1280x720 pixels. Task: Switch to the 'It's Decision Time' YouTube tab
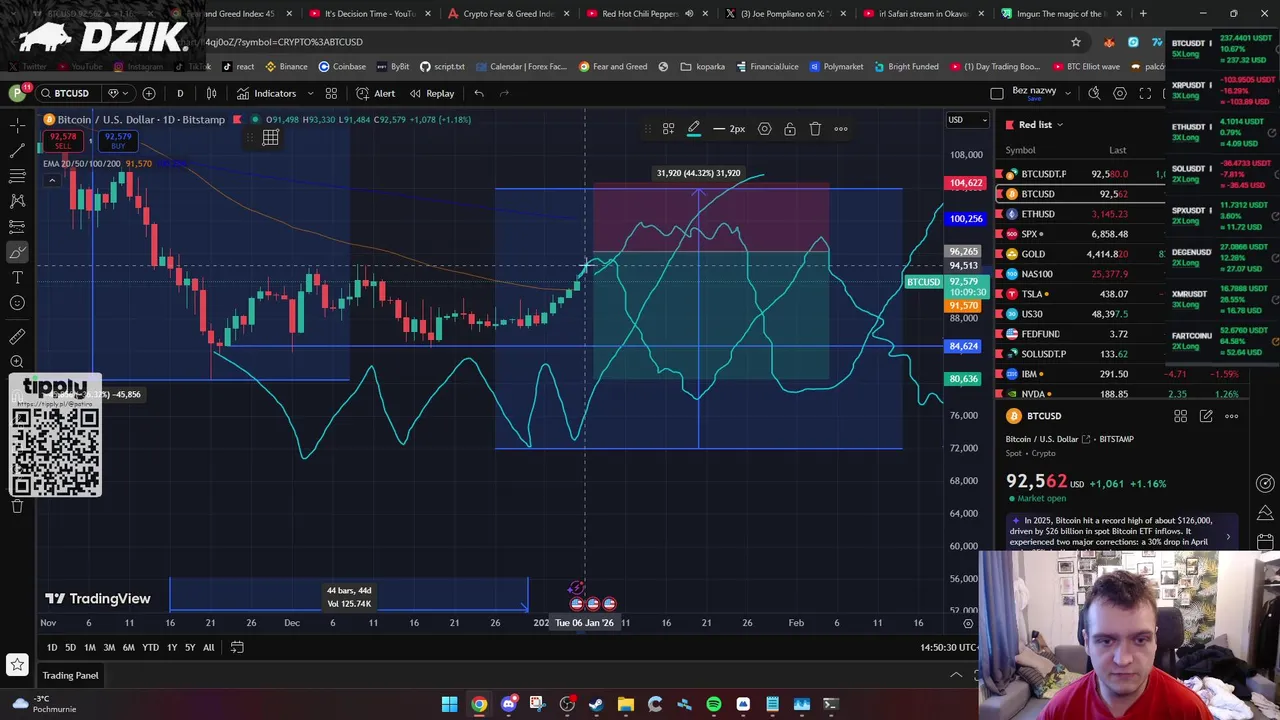pos(369,14)
